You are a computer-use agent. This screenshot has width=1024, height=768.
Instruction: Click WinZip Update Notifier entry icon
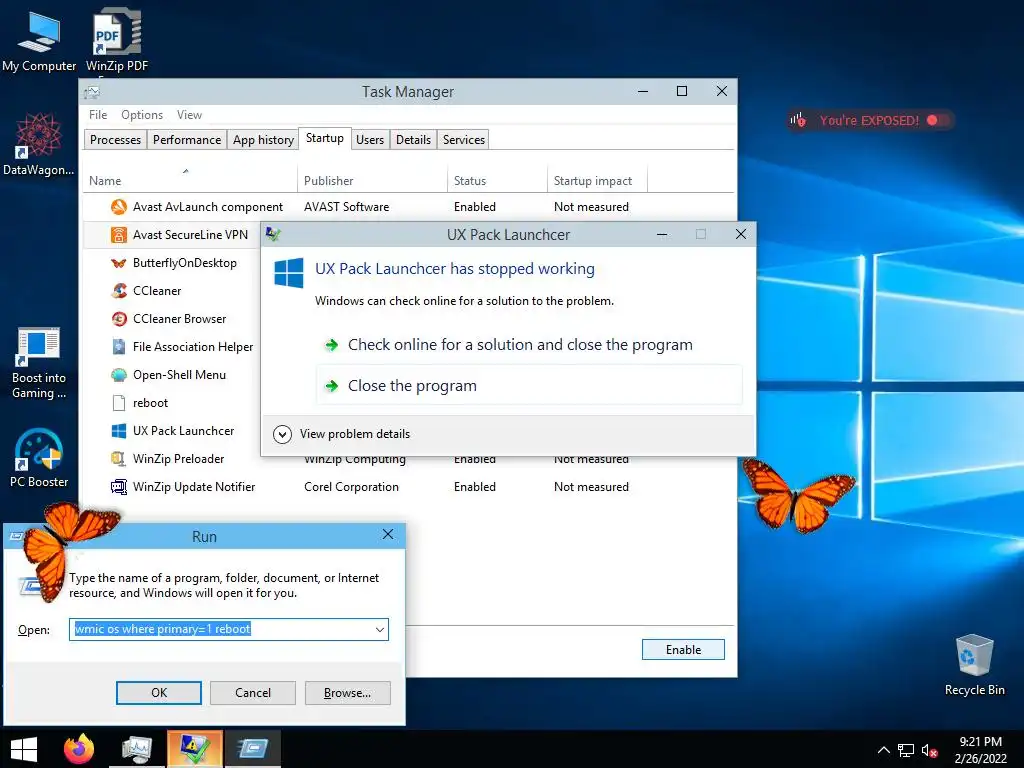pos(119,487)
